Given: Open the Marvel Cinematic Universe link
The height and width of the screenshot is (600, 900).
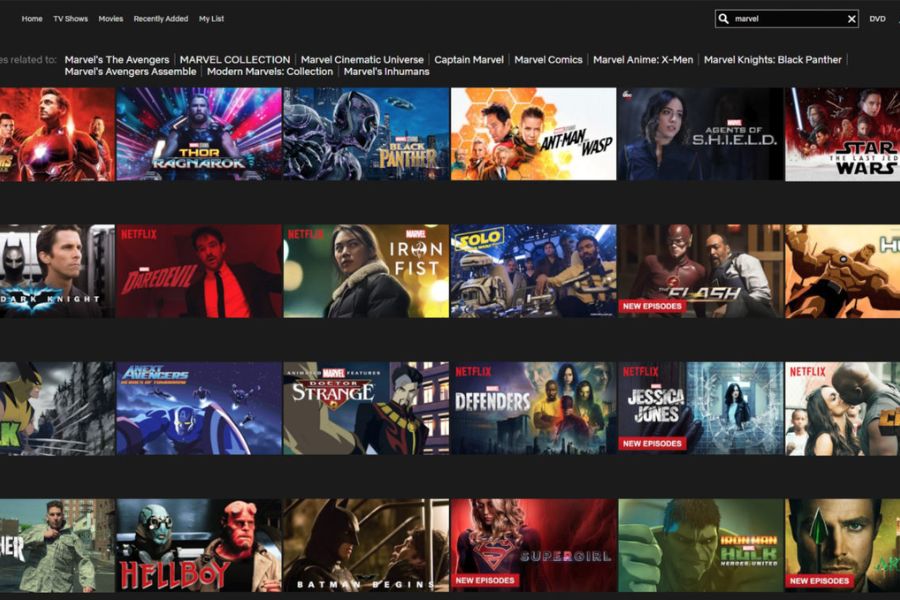Looking at the screenshot, I should coord(362,60).
